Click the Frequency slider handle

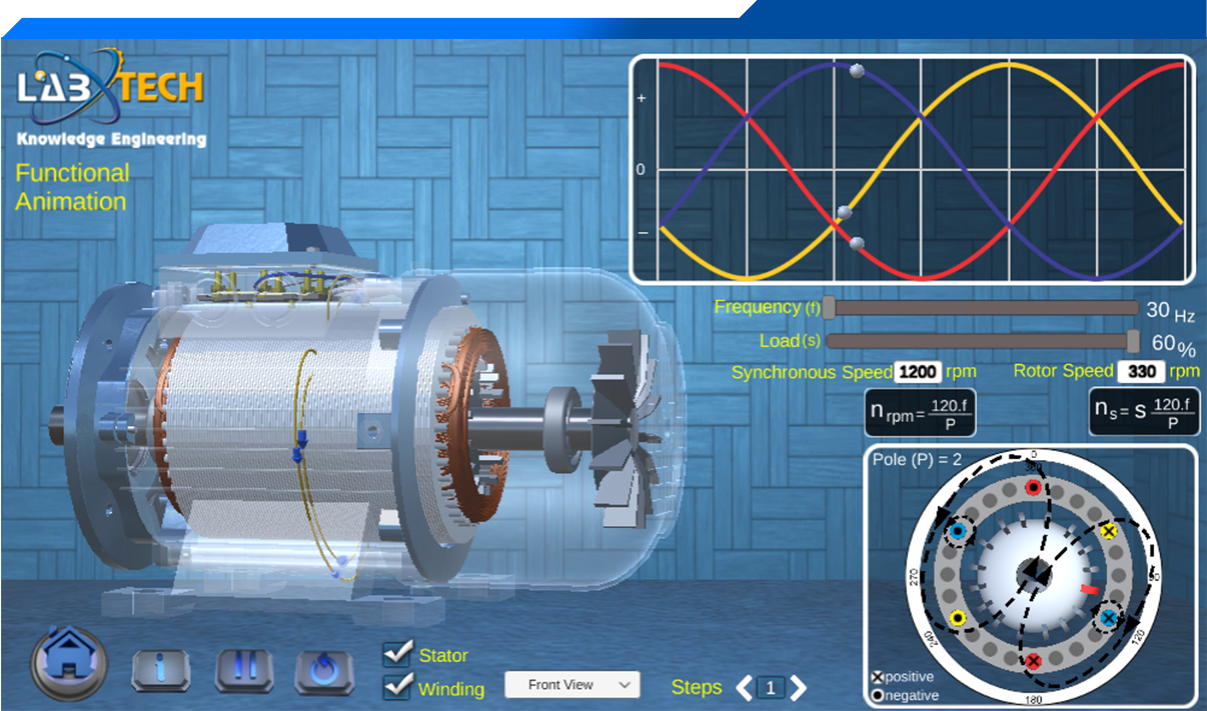pyautogui.click(x=828, y=308)
